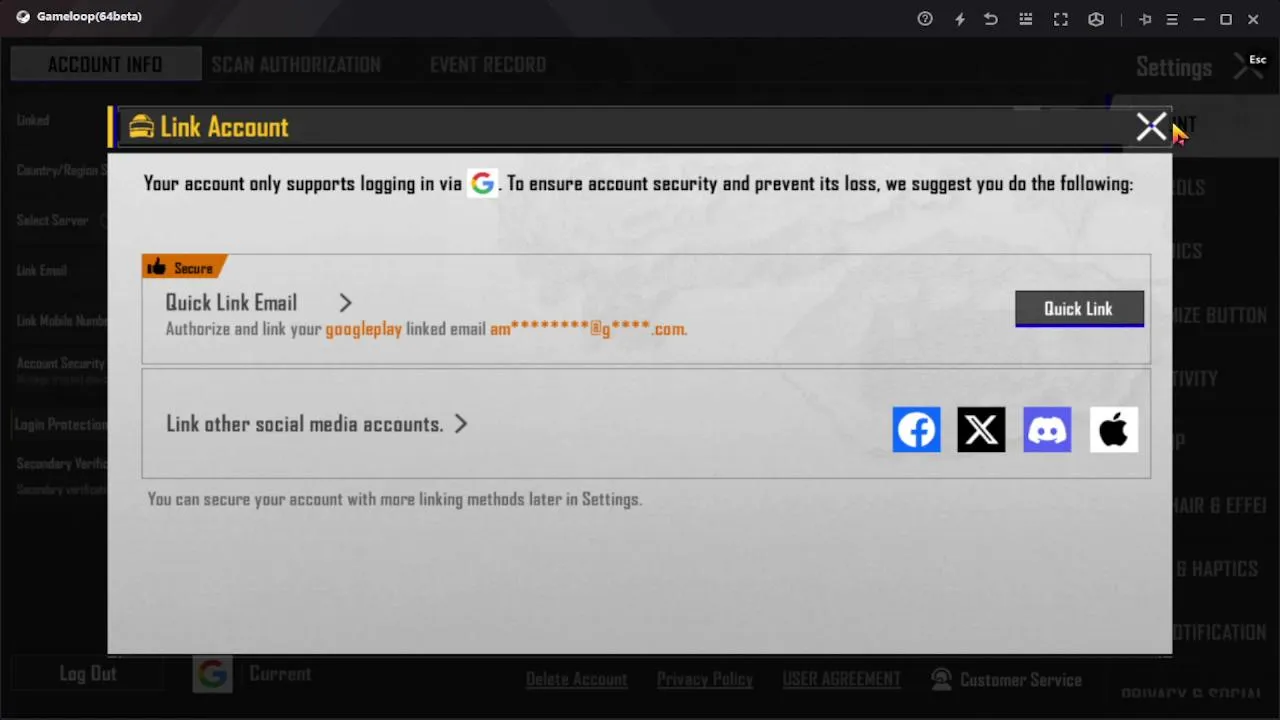Open the Gameloop key mapping grid icon
The image size is (1280, 720).
[x=1025, y=19]
